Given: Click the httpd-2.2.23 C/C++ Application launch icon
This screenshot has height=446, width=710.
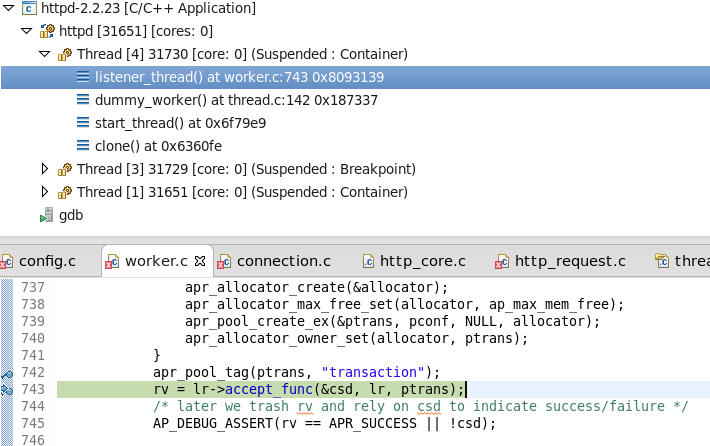Looking at the screenshot, I should (x=29, y=8).
